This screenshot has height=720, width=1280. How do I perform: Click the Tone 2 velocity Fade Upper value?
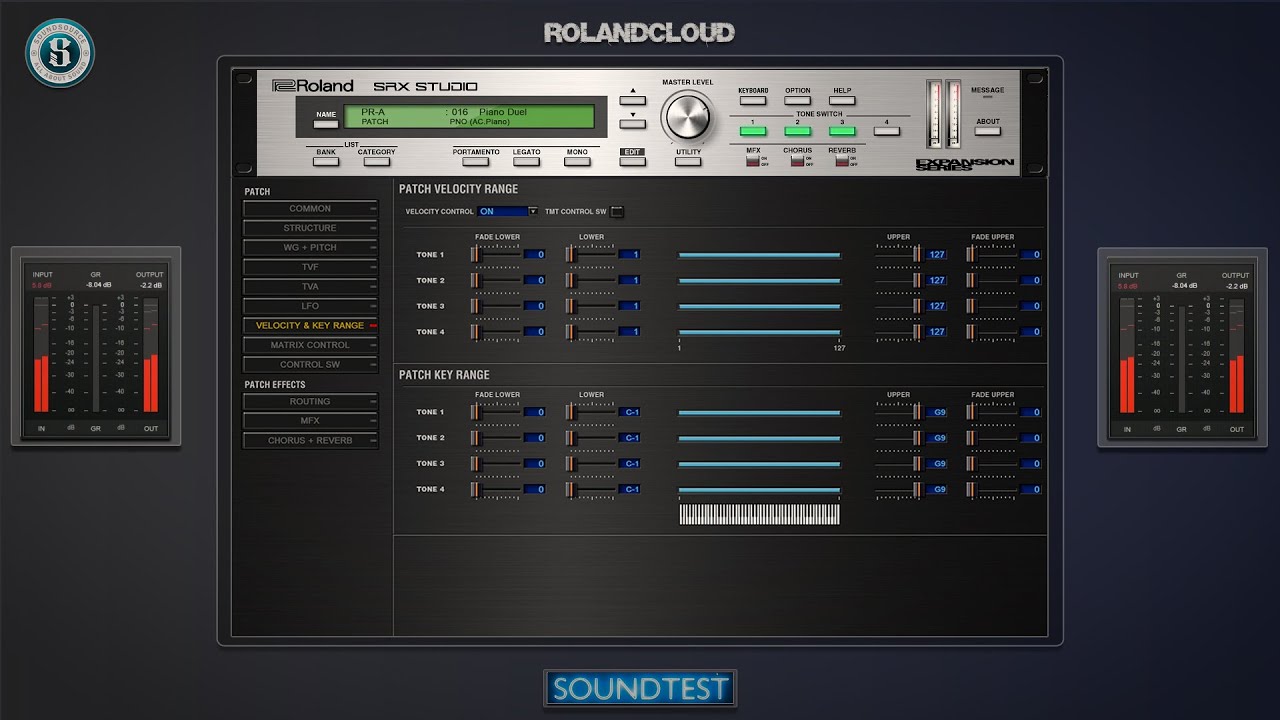(x=1030, y=281)
